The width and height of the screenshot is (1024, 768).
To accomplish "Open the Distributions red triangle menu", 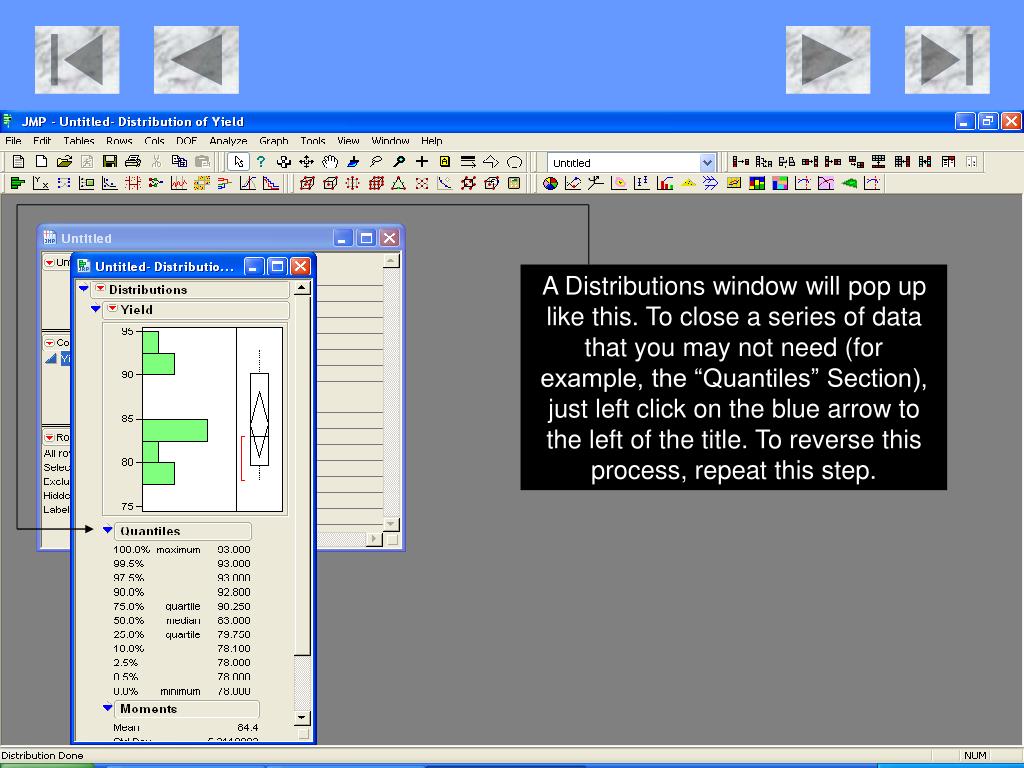I will [x=100, y=288].
